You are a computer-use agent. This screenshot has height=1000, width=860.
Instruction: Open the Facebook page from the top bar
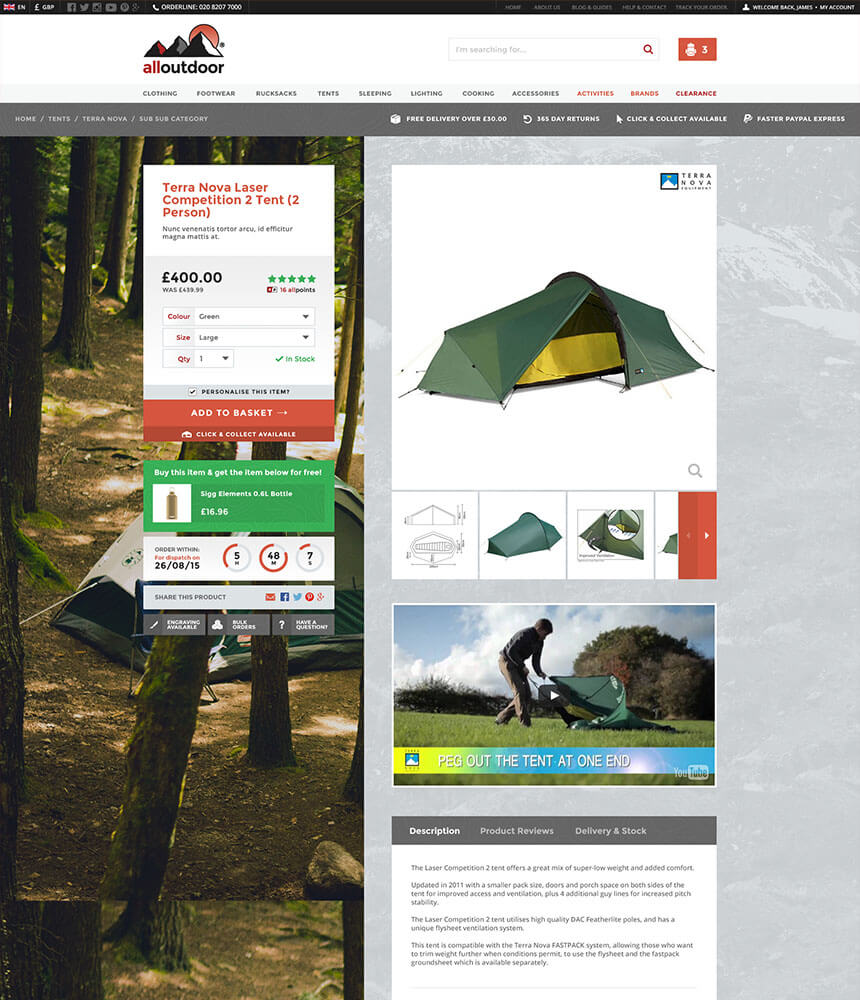click(x=71, y=7)
